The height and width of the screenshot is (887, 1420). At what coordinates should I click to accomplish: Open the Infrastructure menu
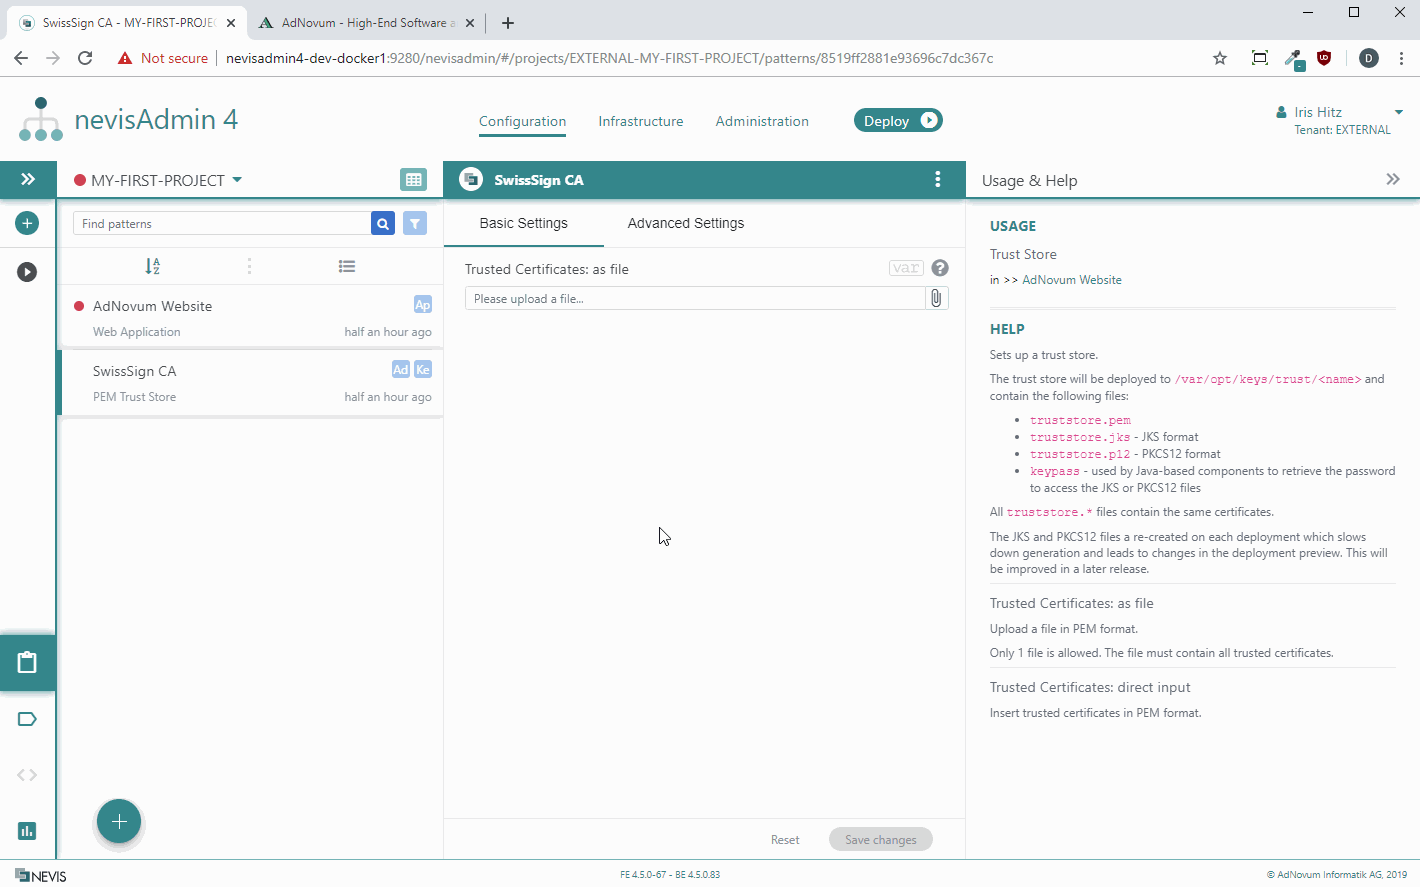click(641, 121)
